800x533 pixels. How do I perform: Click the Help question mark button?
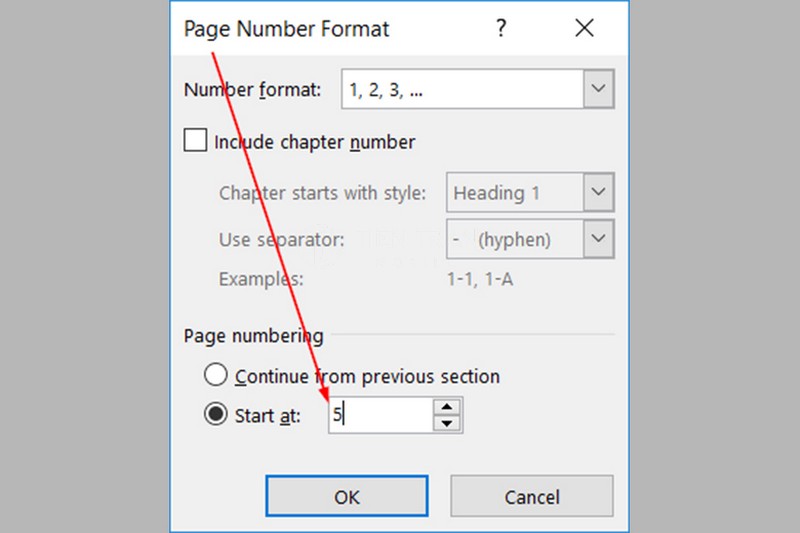click(x=501, y=30)
